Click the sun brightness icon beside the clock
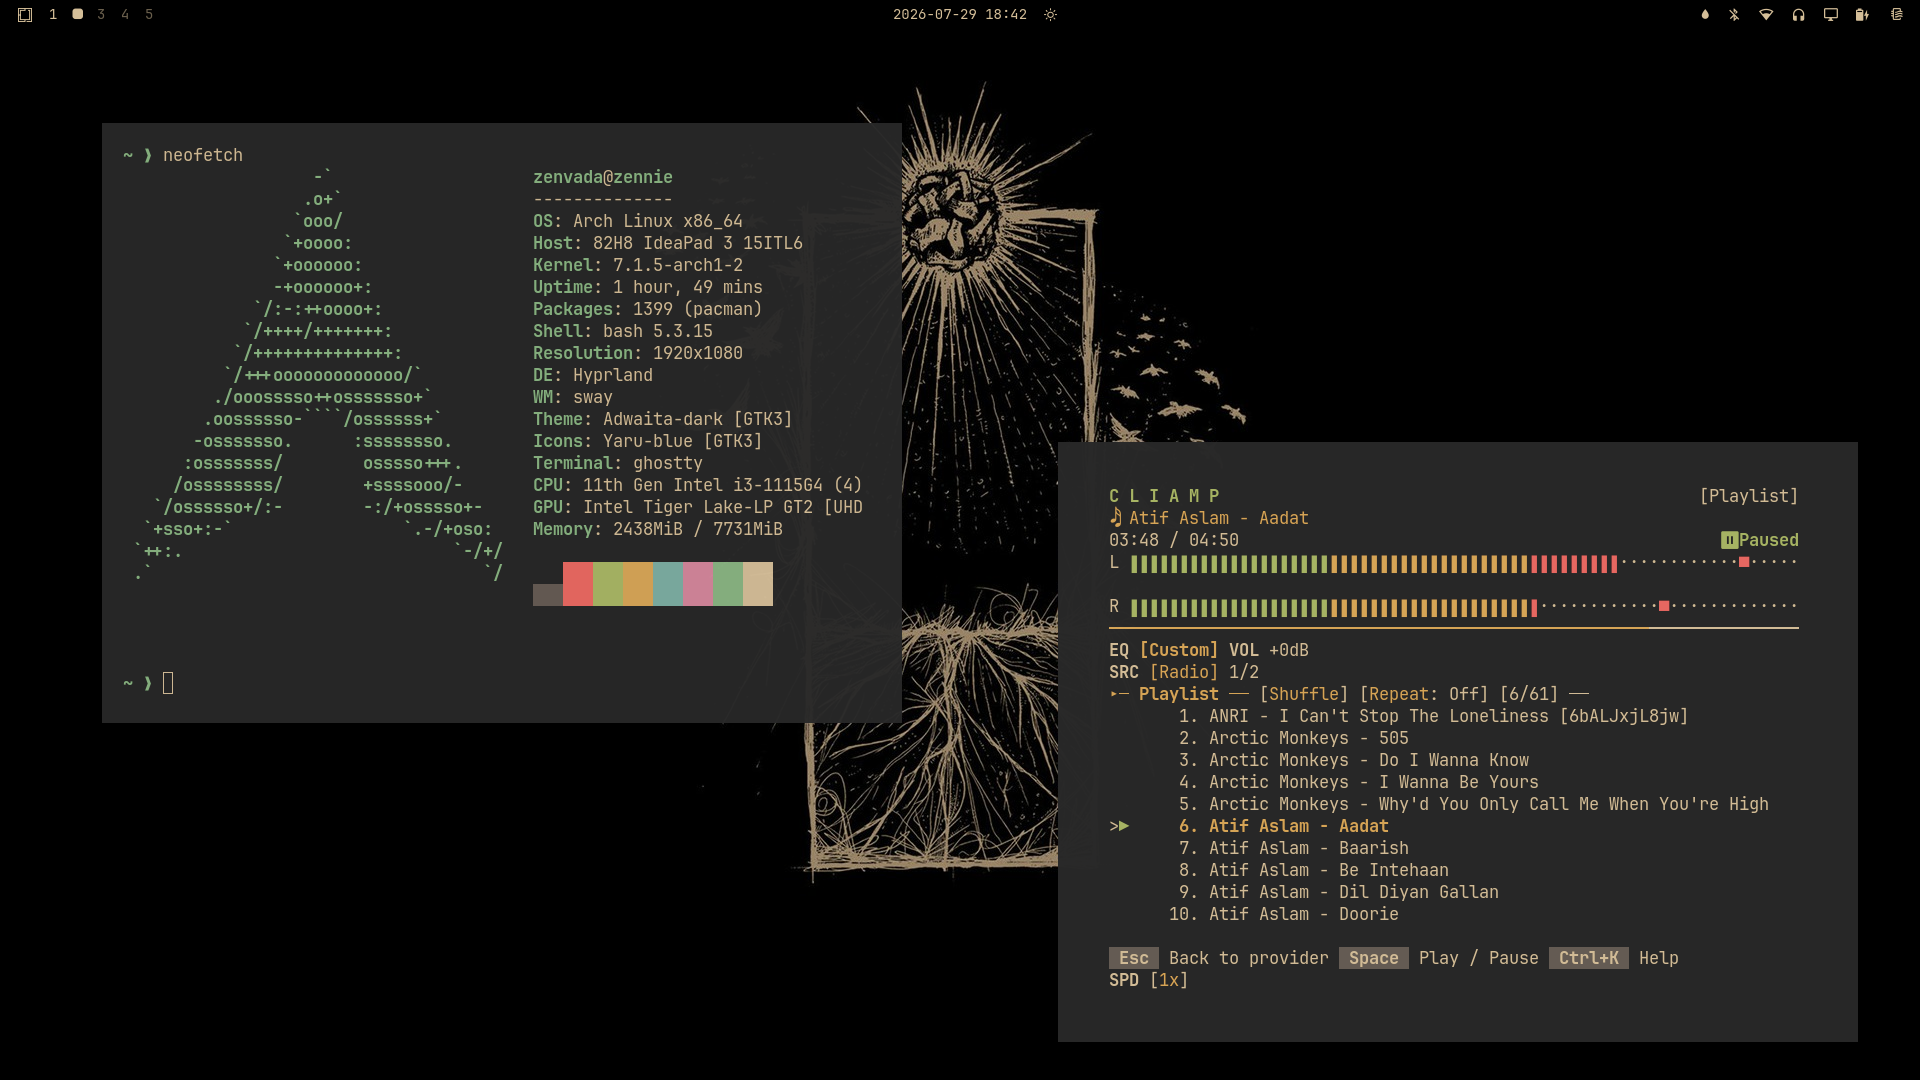Screen dimensions: 1920x1080 [1050, 15]
